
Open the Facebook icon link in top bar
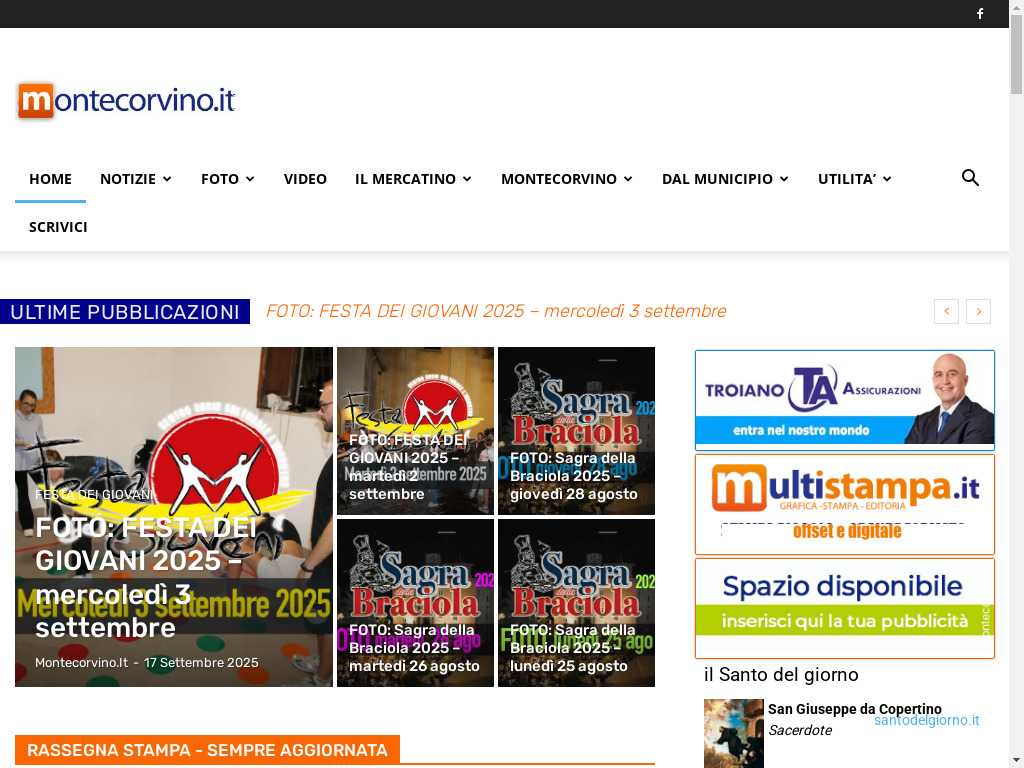pyautogui.click(x=980, y=14)
